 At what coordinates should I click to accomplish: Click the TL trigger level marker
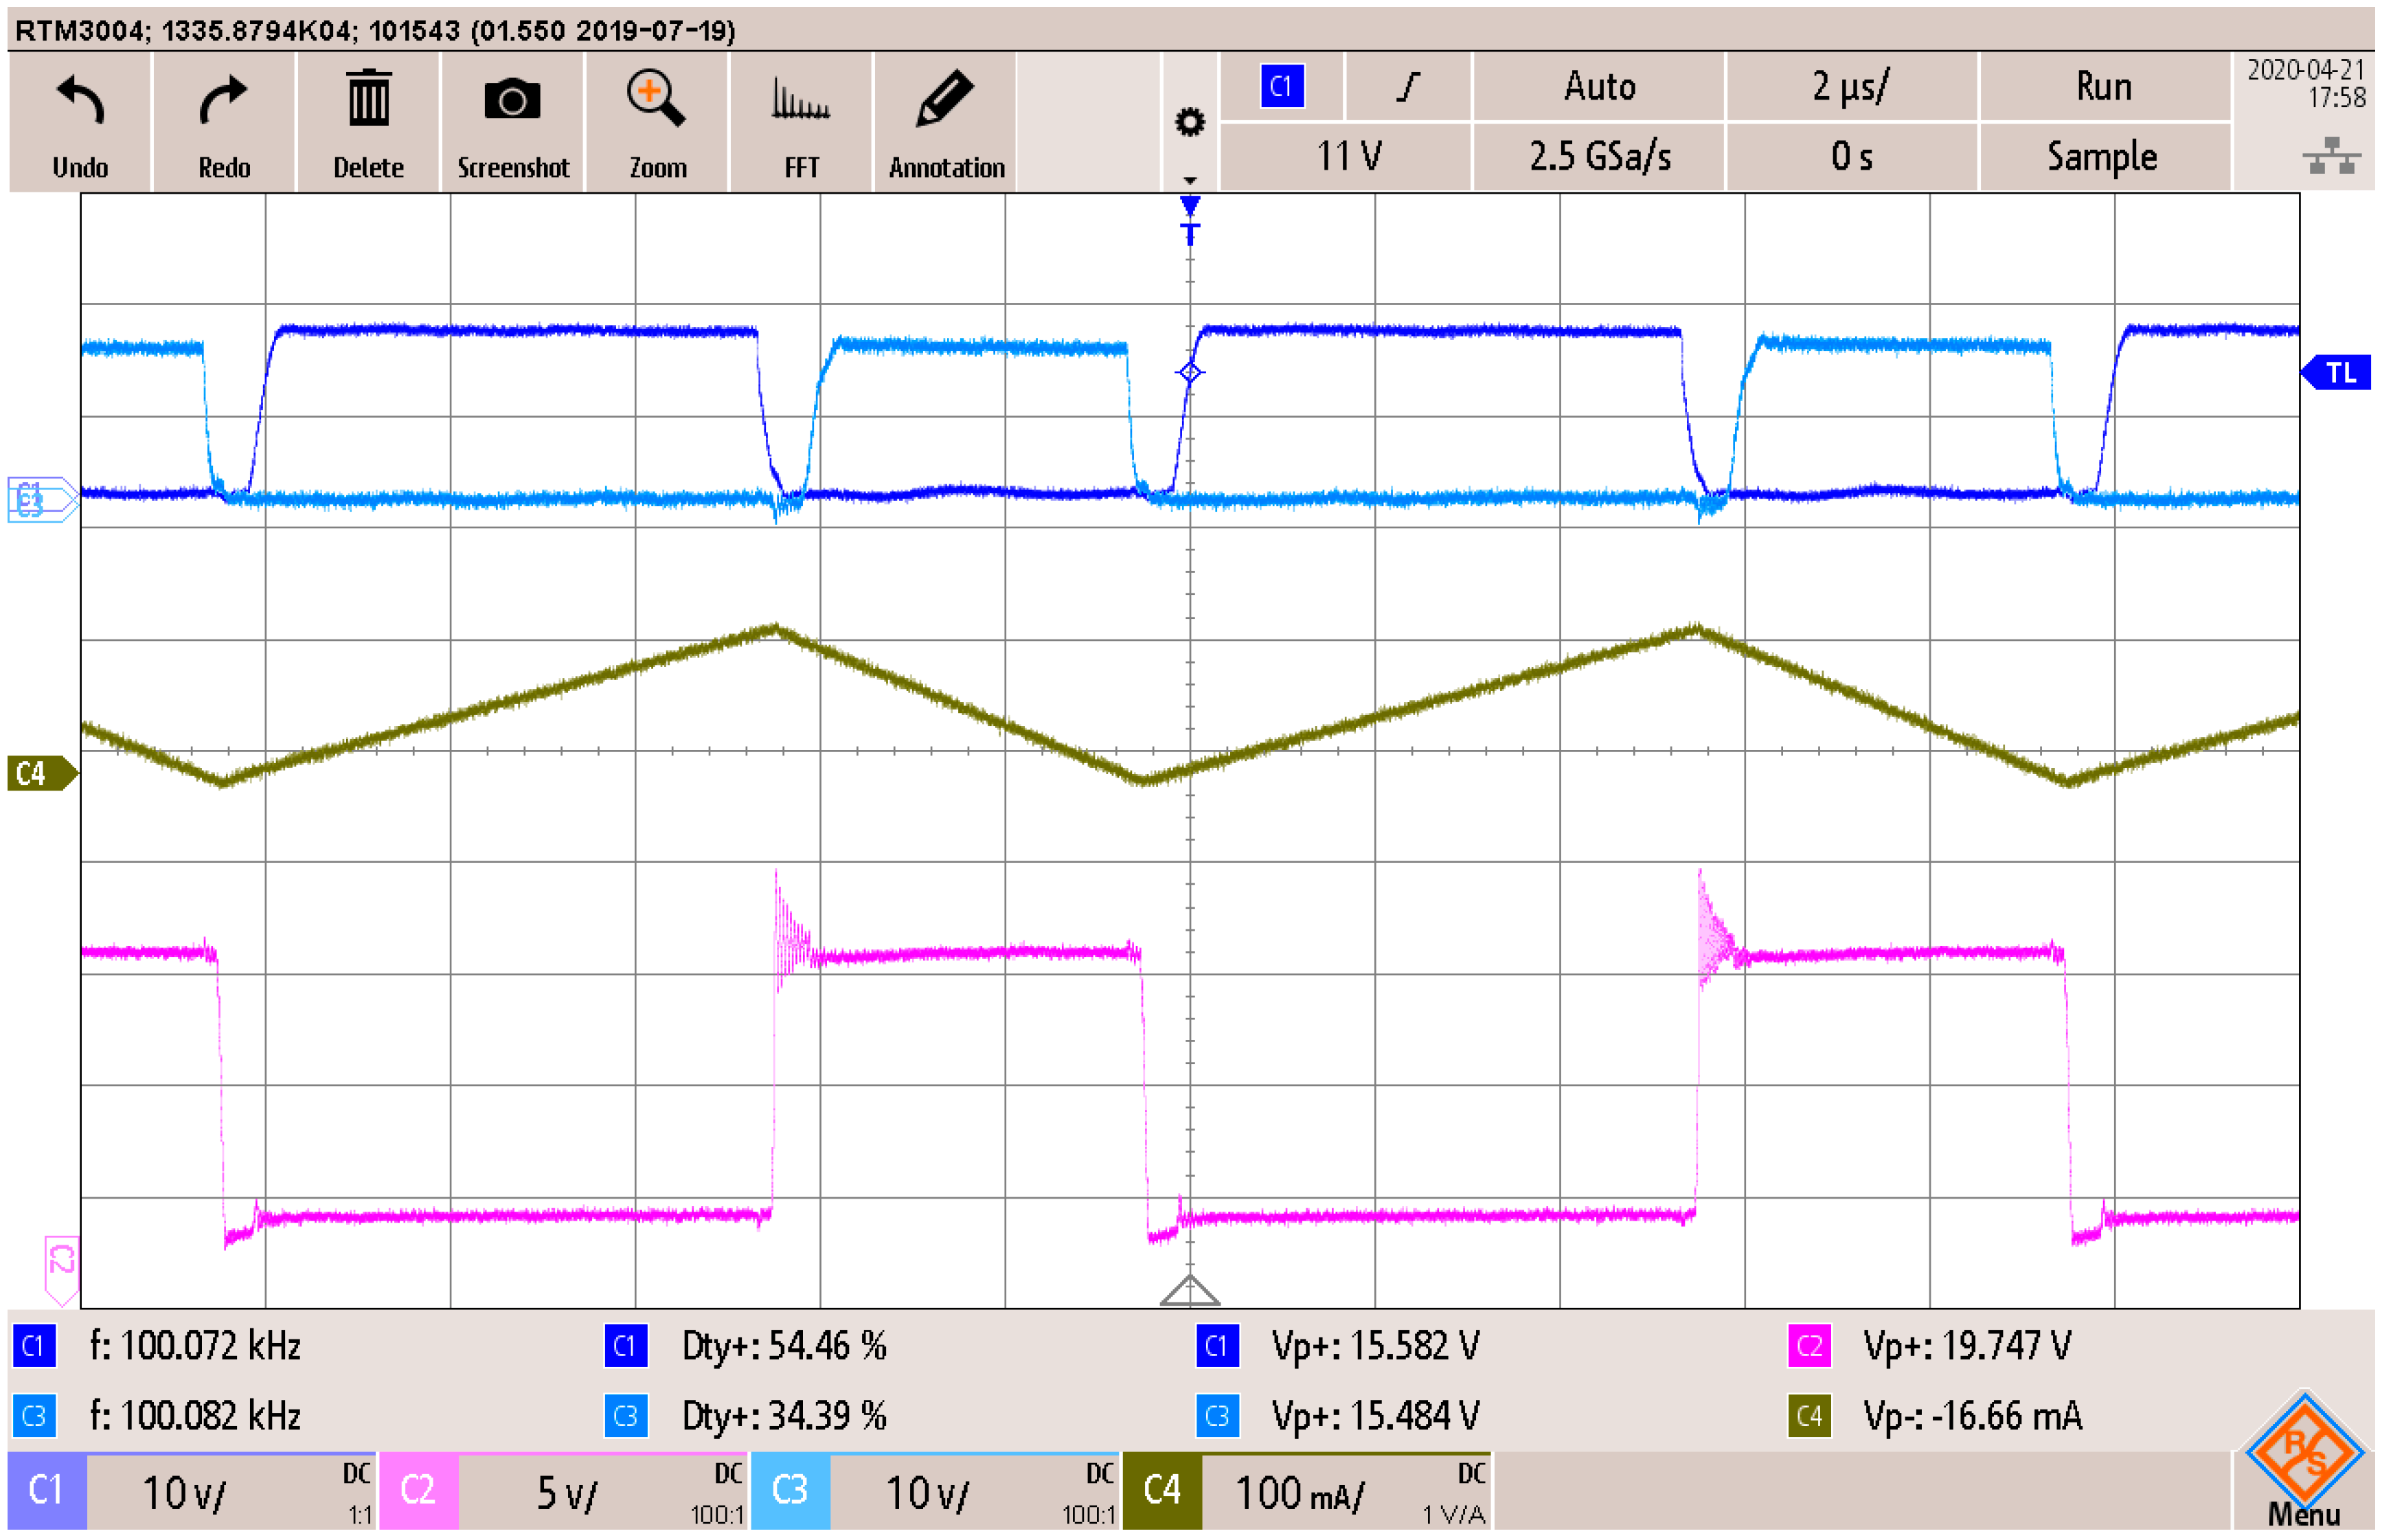pyautogui.click(x=2339, y=373)
